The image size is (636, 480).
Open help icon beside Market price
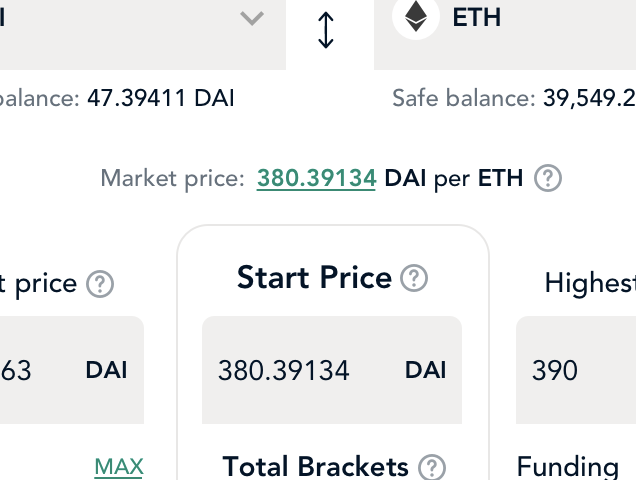pos(548,178)
